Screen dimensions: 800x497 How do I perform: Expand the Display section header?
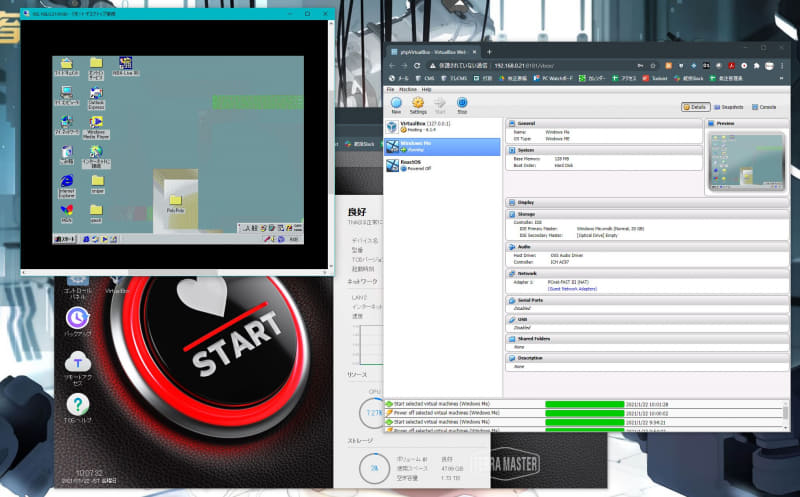click(647, 203)
